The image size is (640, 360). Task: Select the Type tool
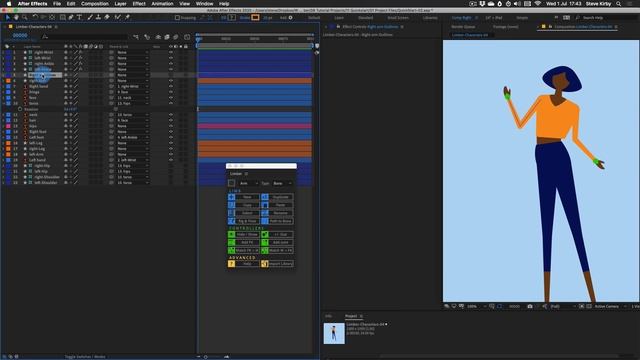pos(79,18)
